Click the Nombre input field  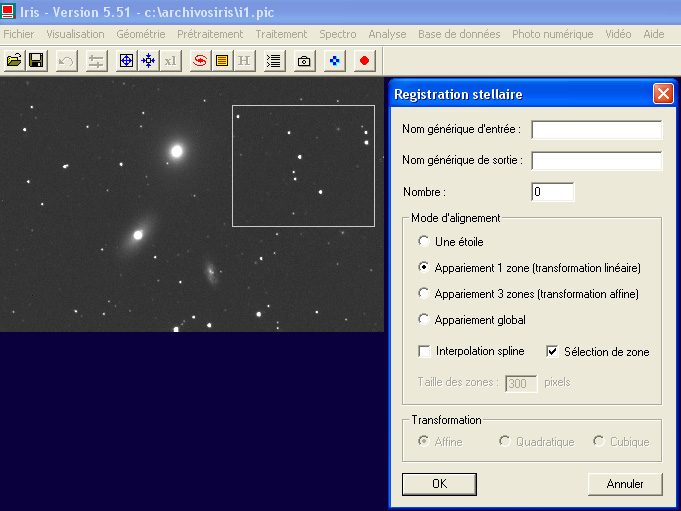click(552, 192)
